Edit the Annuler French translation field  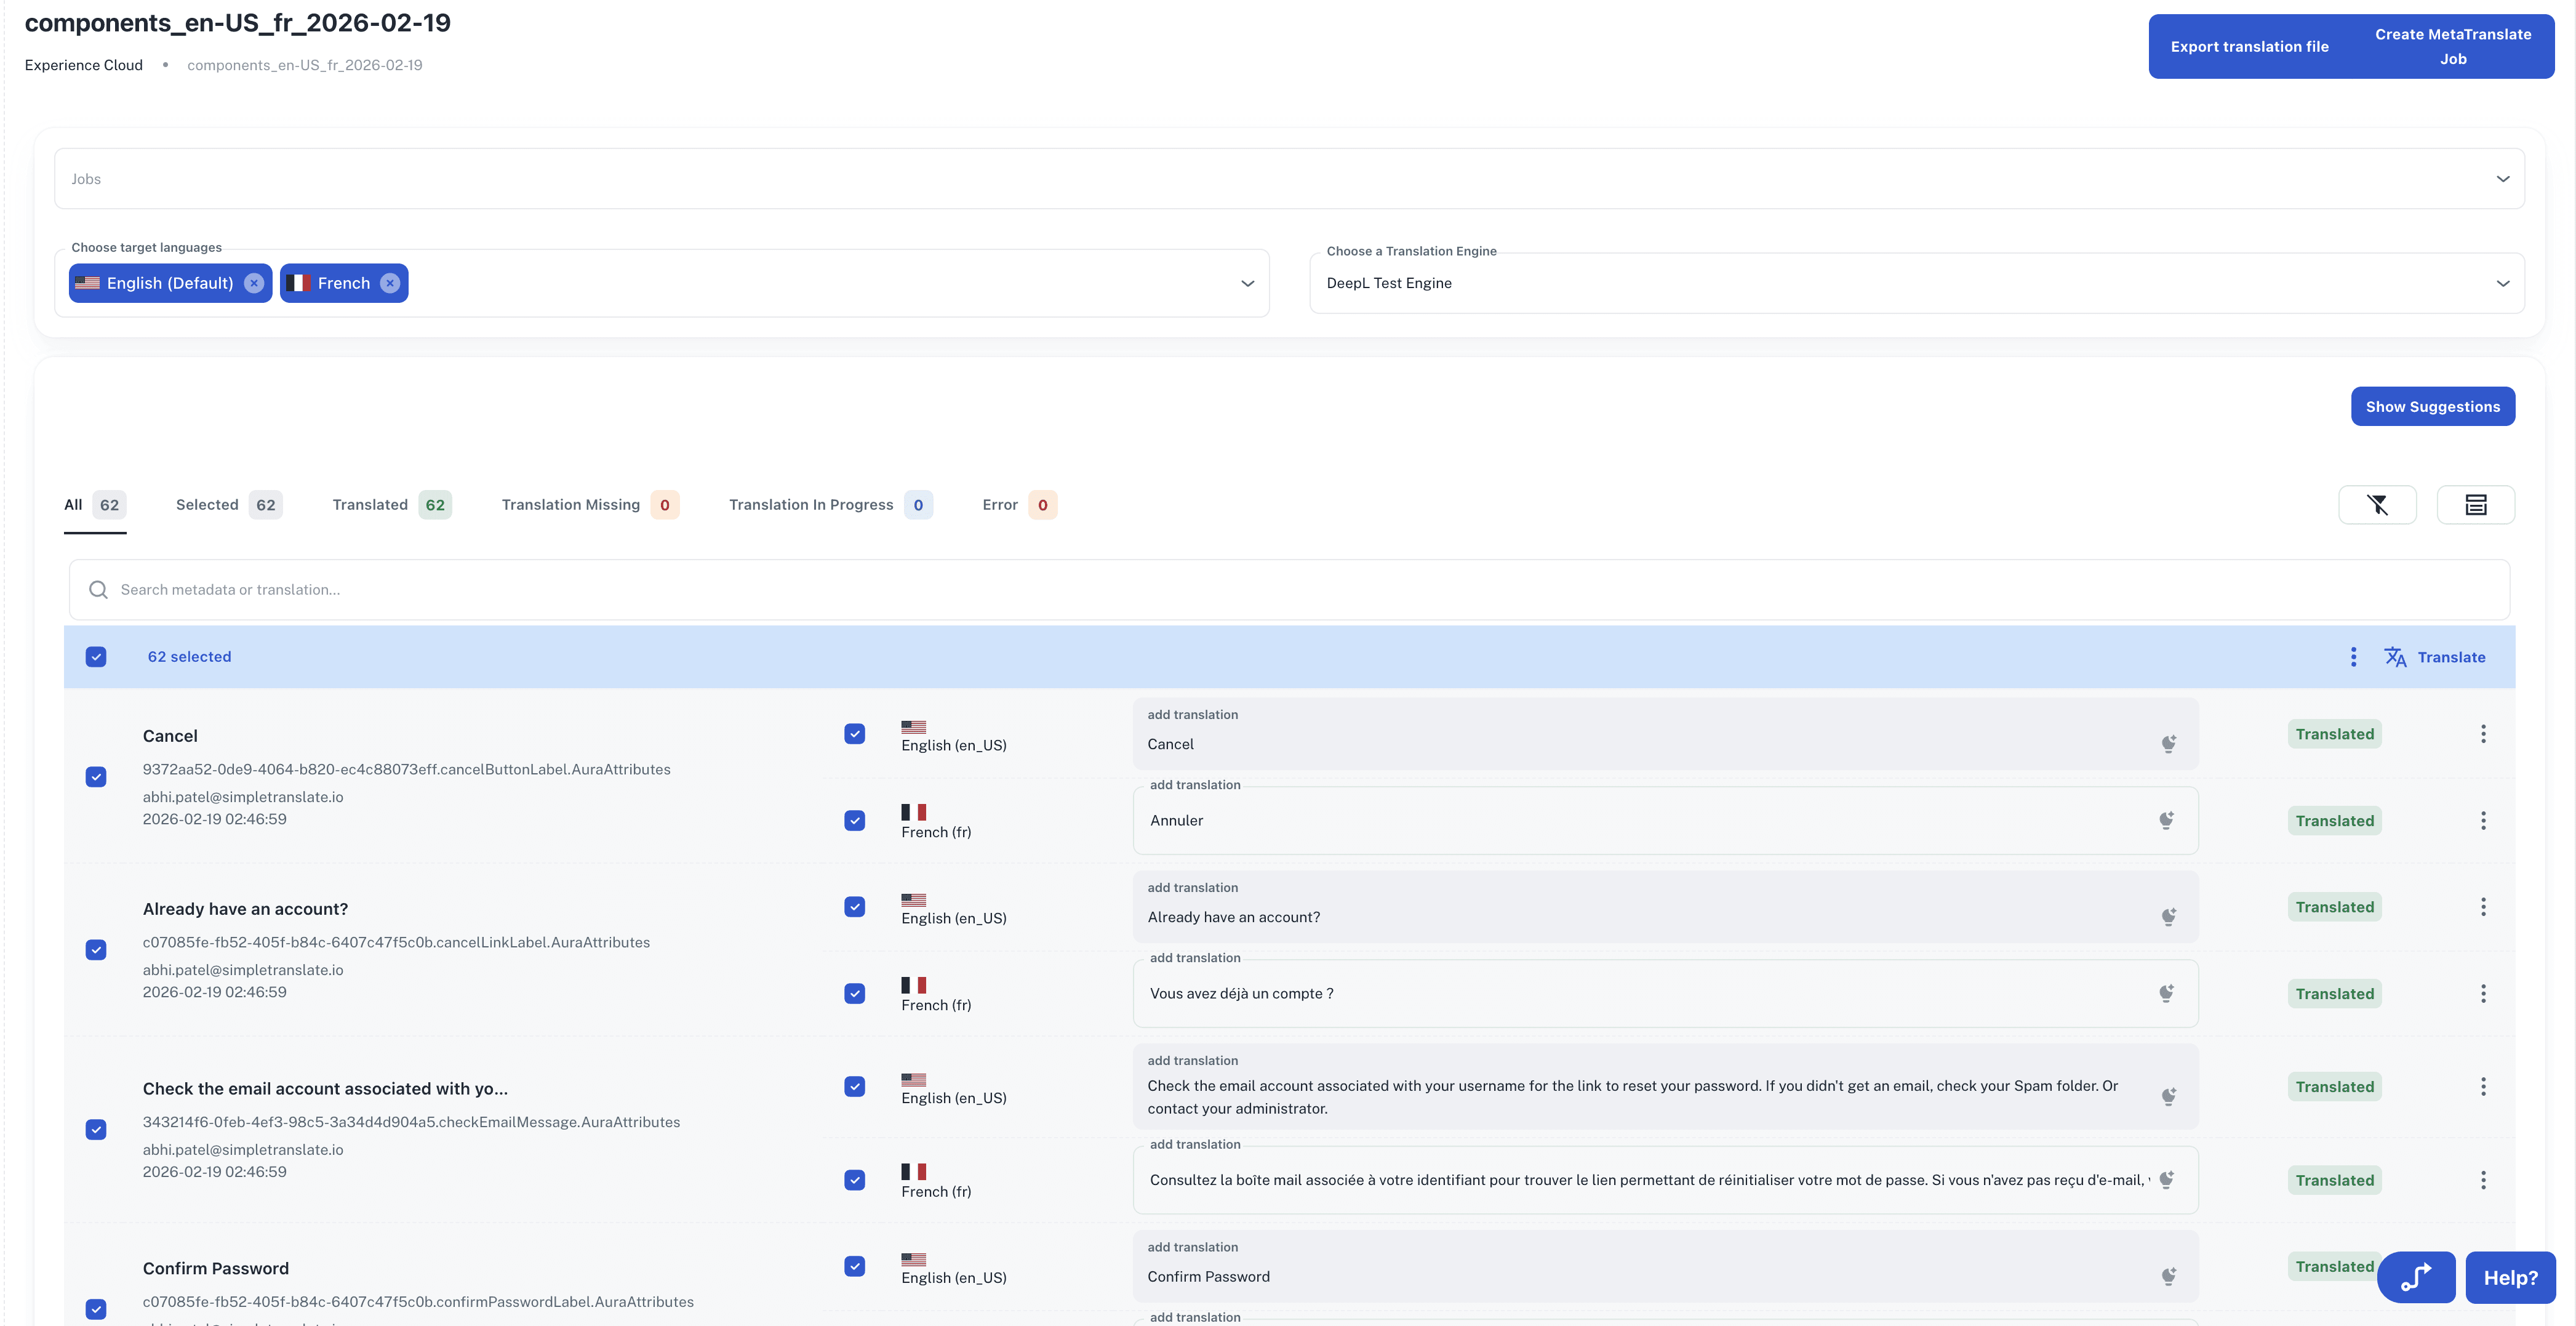point(1665,821)
